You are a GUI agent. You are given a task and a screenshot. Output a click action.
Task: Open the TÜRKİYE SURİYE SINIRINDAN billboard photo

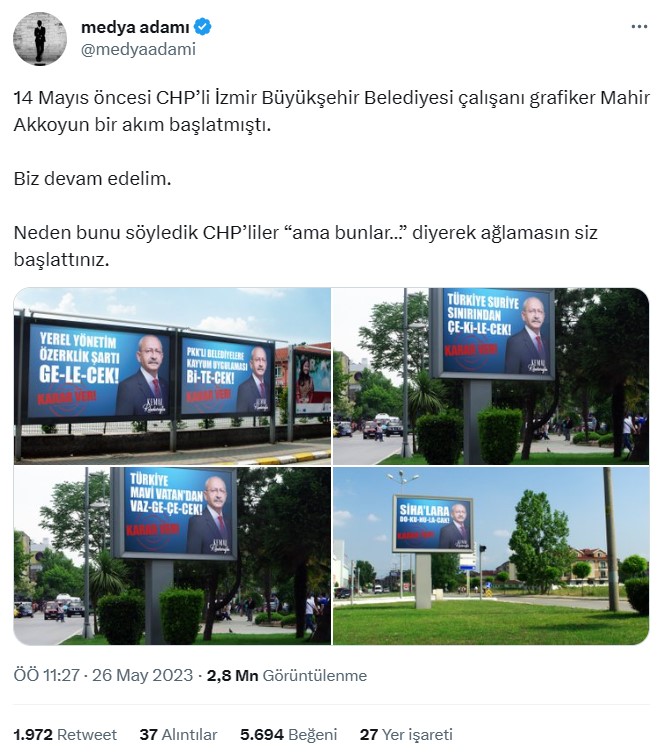(x=491, y=376)
